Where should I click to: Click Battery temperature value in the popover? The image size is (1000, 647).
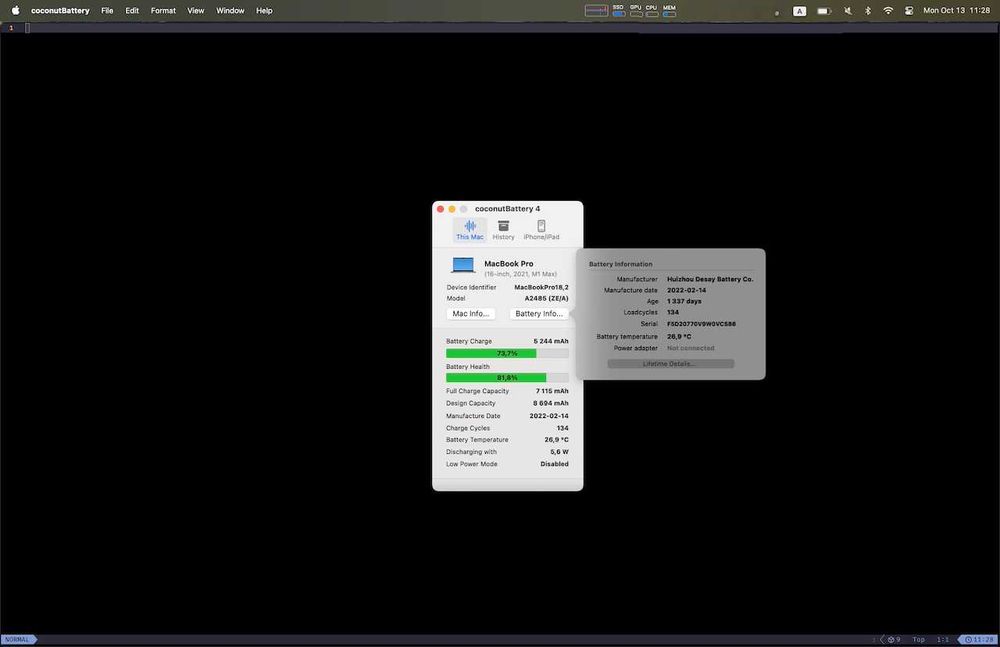coord(679,336)
